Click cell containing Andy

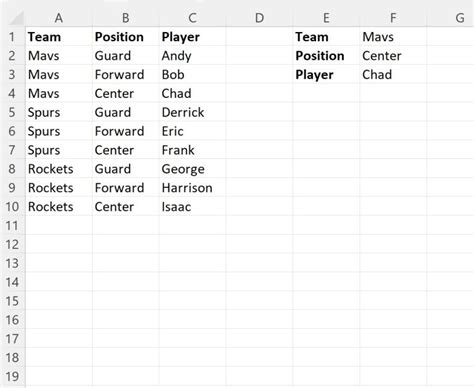[193, 56]
